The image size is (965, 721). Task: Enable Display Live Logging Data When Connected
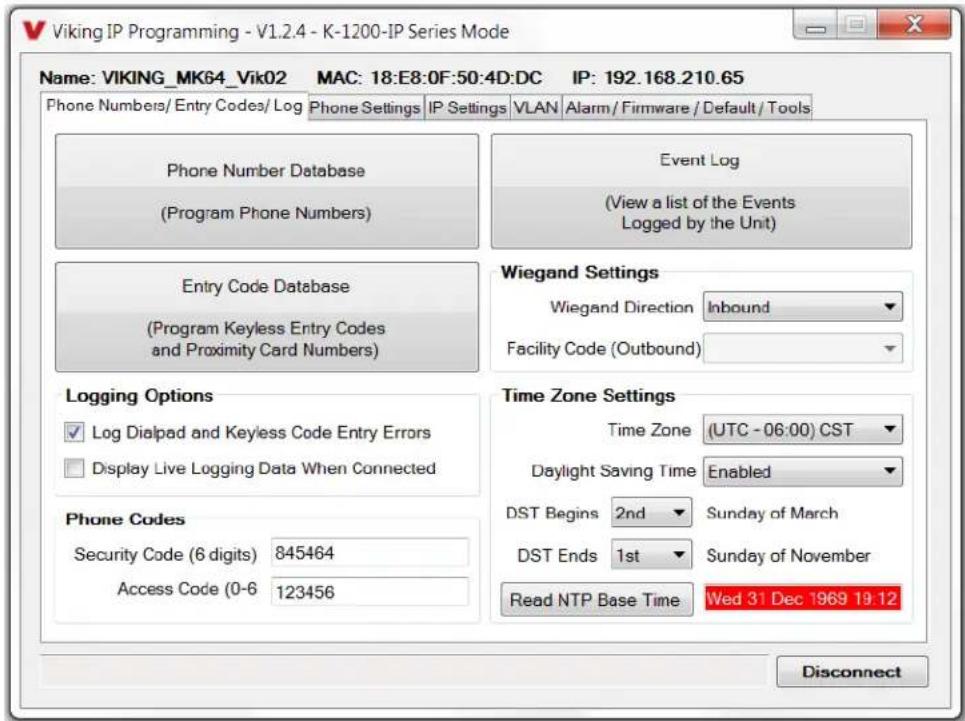(74, 468)
